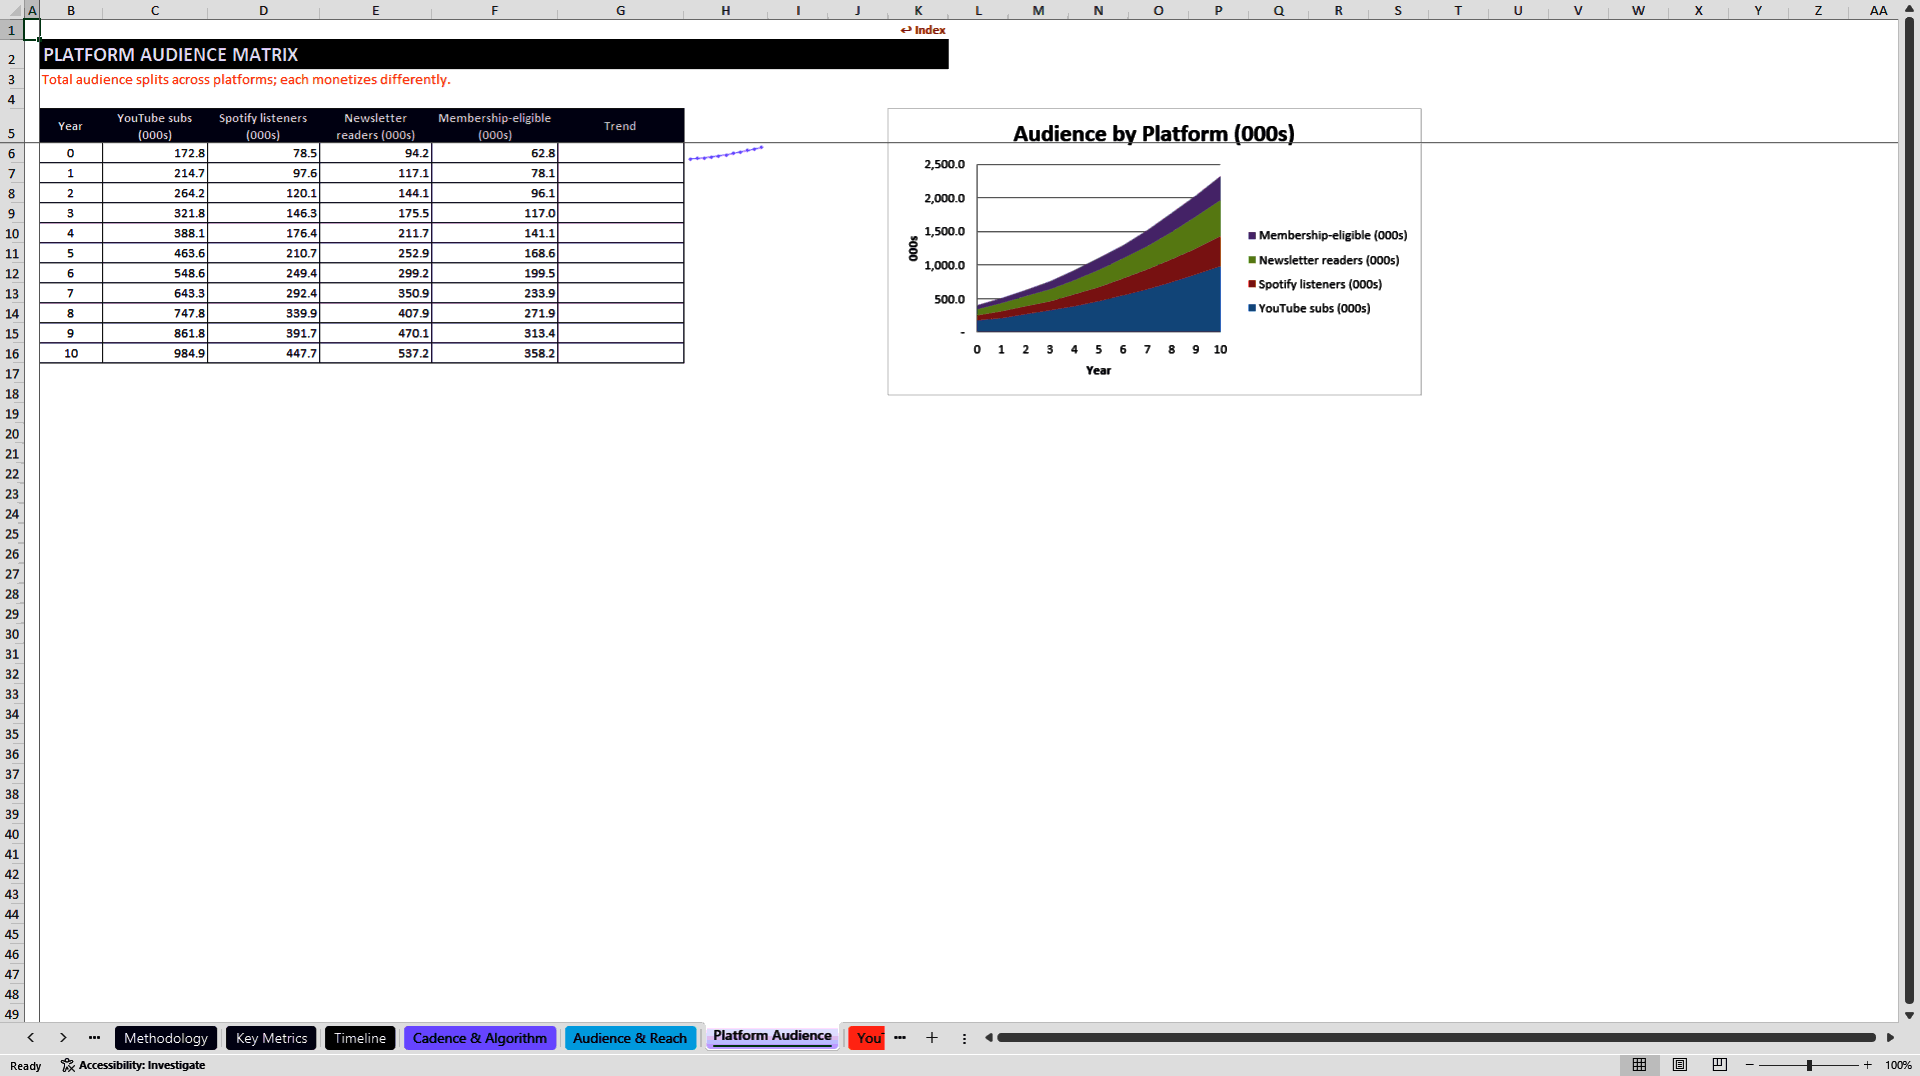Screen dimensions: 1920x1076
Task: Select column C header
Action: (x=155, y=10)
